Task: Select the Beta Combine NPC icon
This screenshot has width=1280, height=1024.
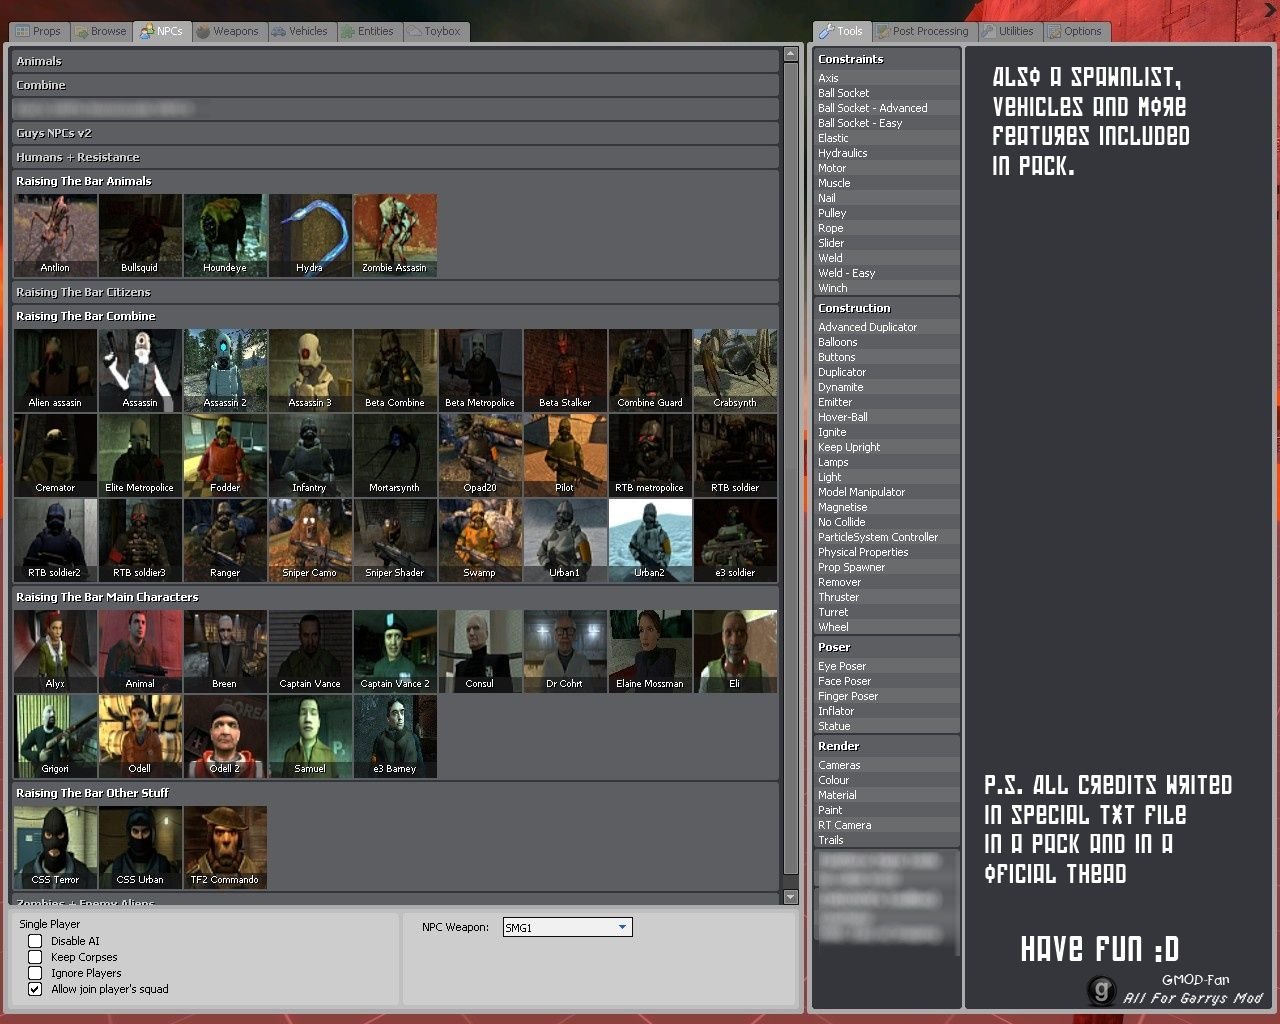Action: tap(395, 370)
